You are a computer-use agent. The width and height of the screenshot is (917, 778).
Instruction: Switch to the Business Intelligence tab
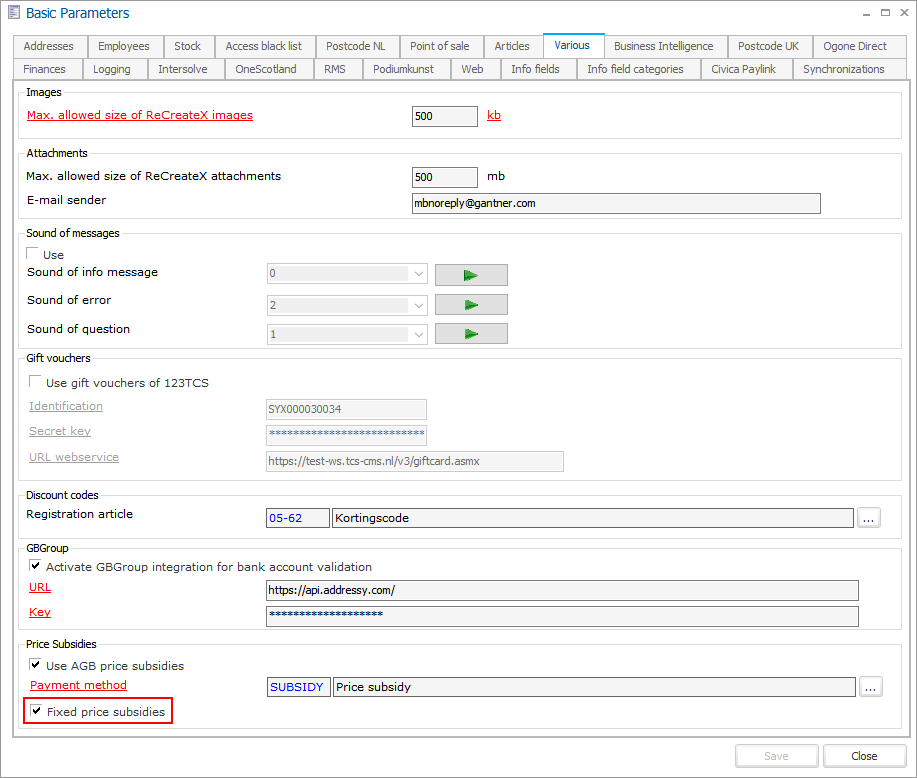click(663, 46)
